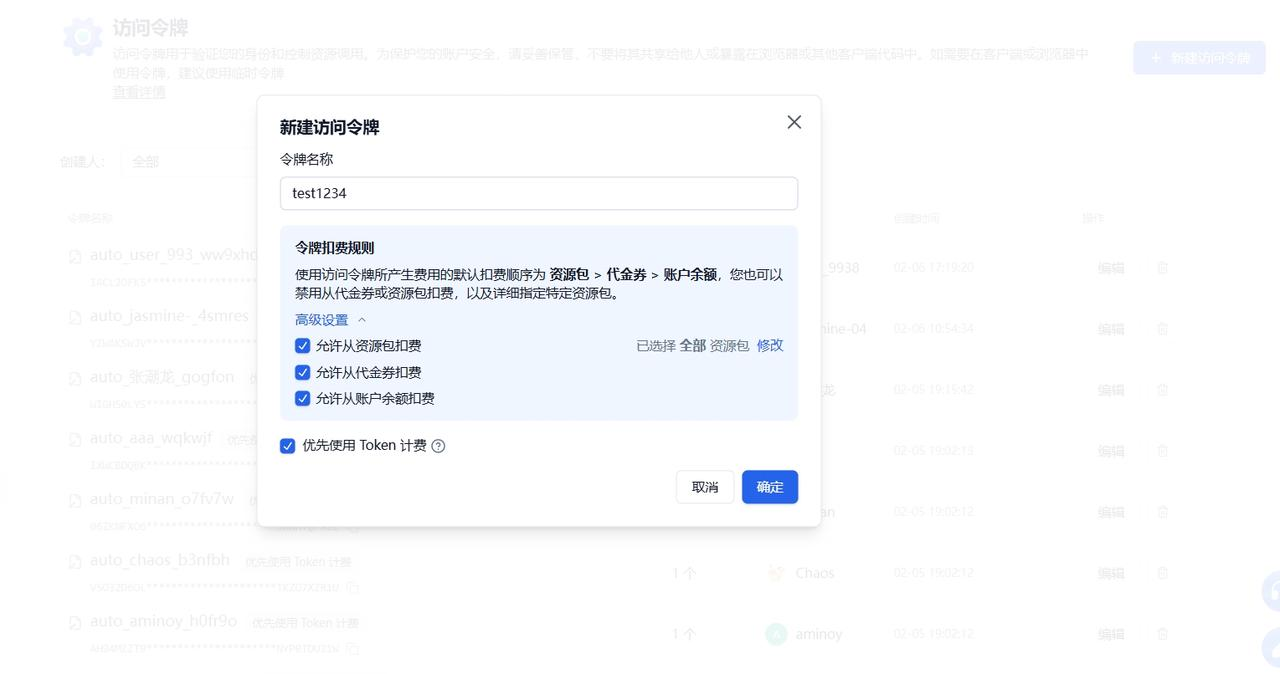Click trash icon in auto_aaa_wqkwjf row

coord(1162,451)
